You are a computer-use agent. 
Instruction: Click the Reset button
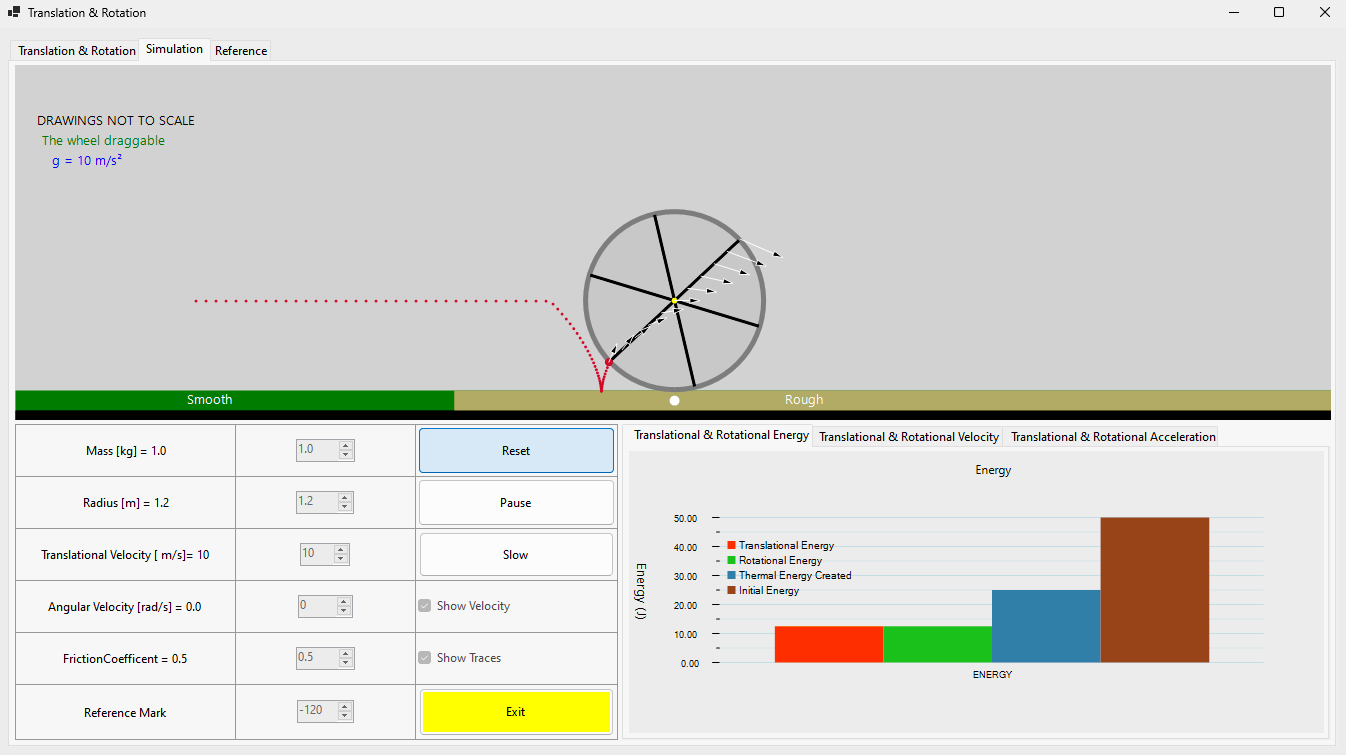point(516,451)
